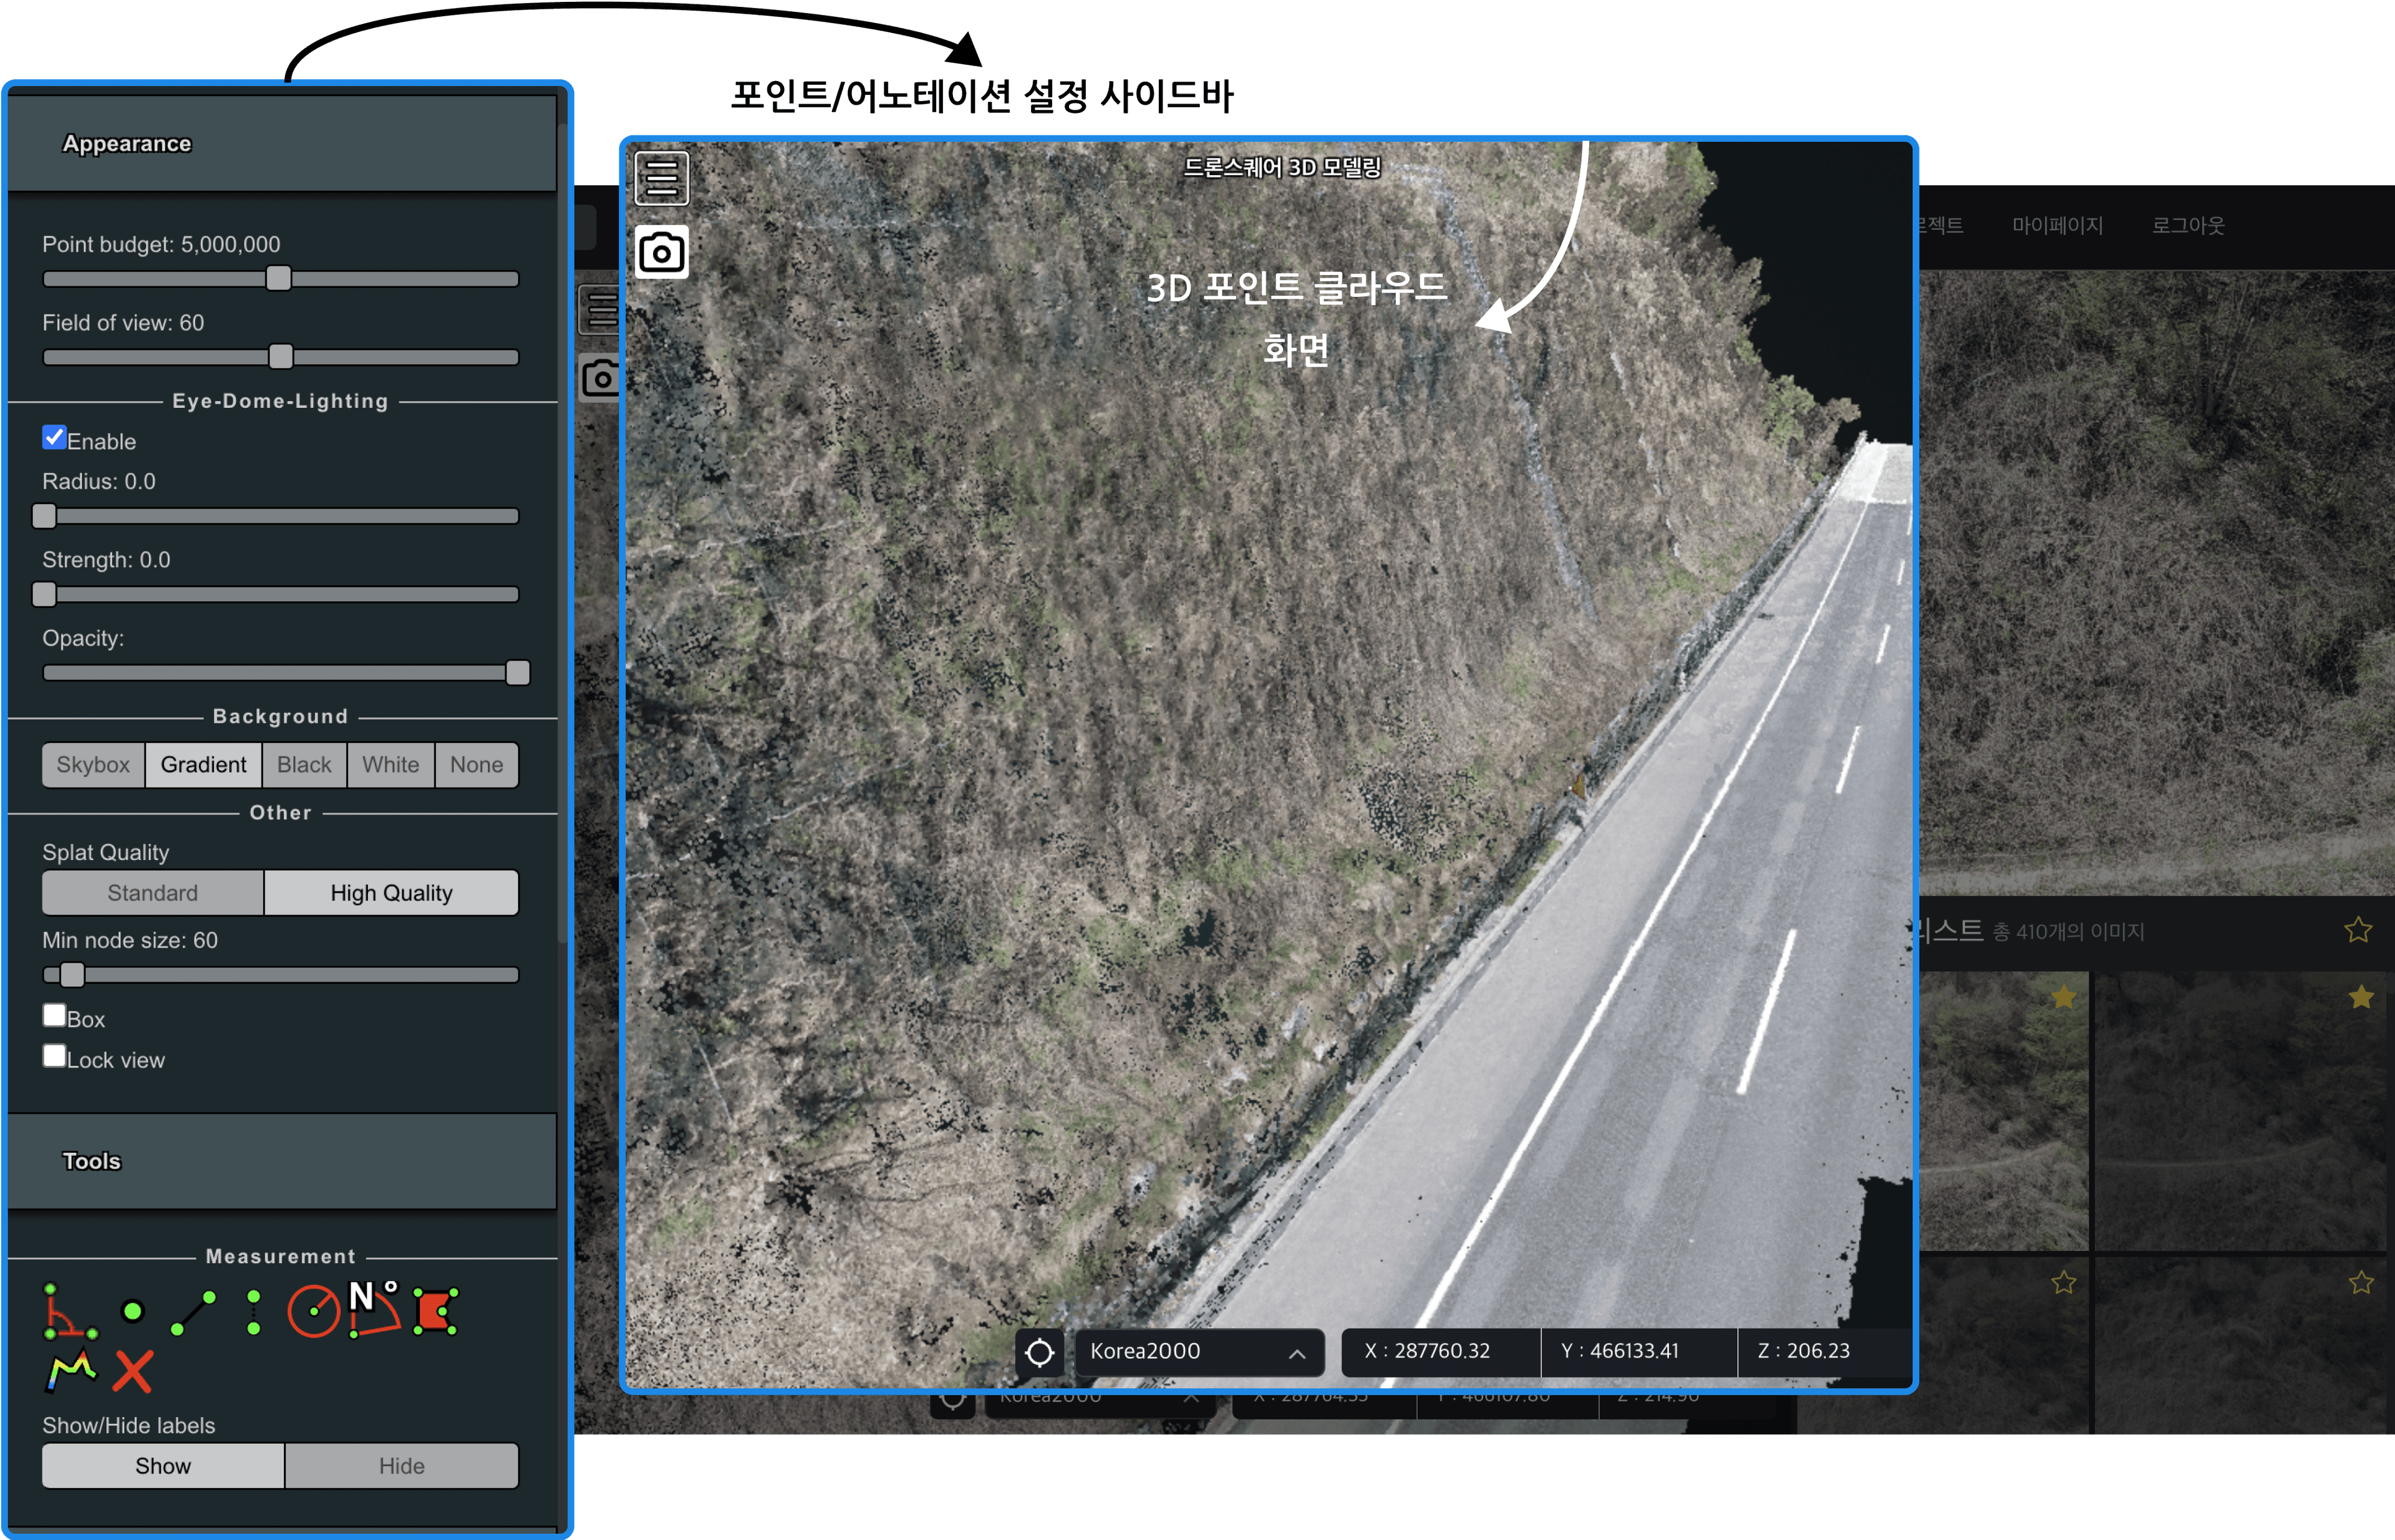2395x1540 pixels.
Task: Select the height profile tool
Action: coord(71,1370)
